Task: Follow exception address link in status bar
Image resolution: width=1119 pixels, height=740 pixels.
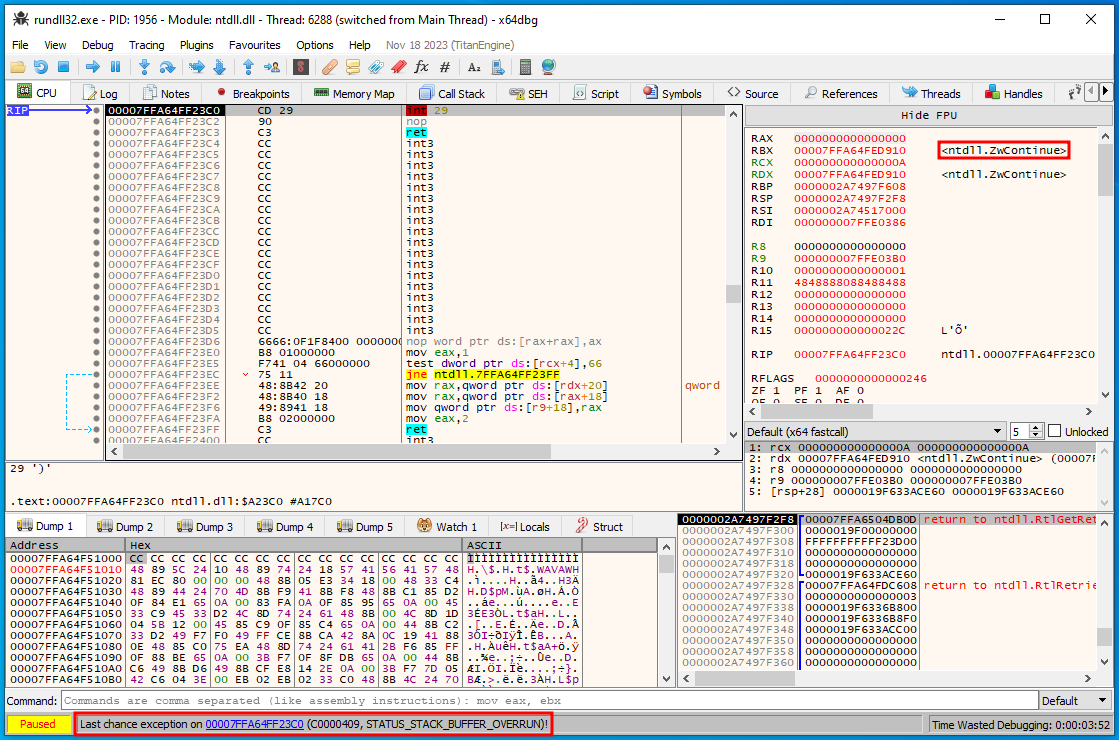Action: point(254,723)
